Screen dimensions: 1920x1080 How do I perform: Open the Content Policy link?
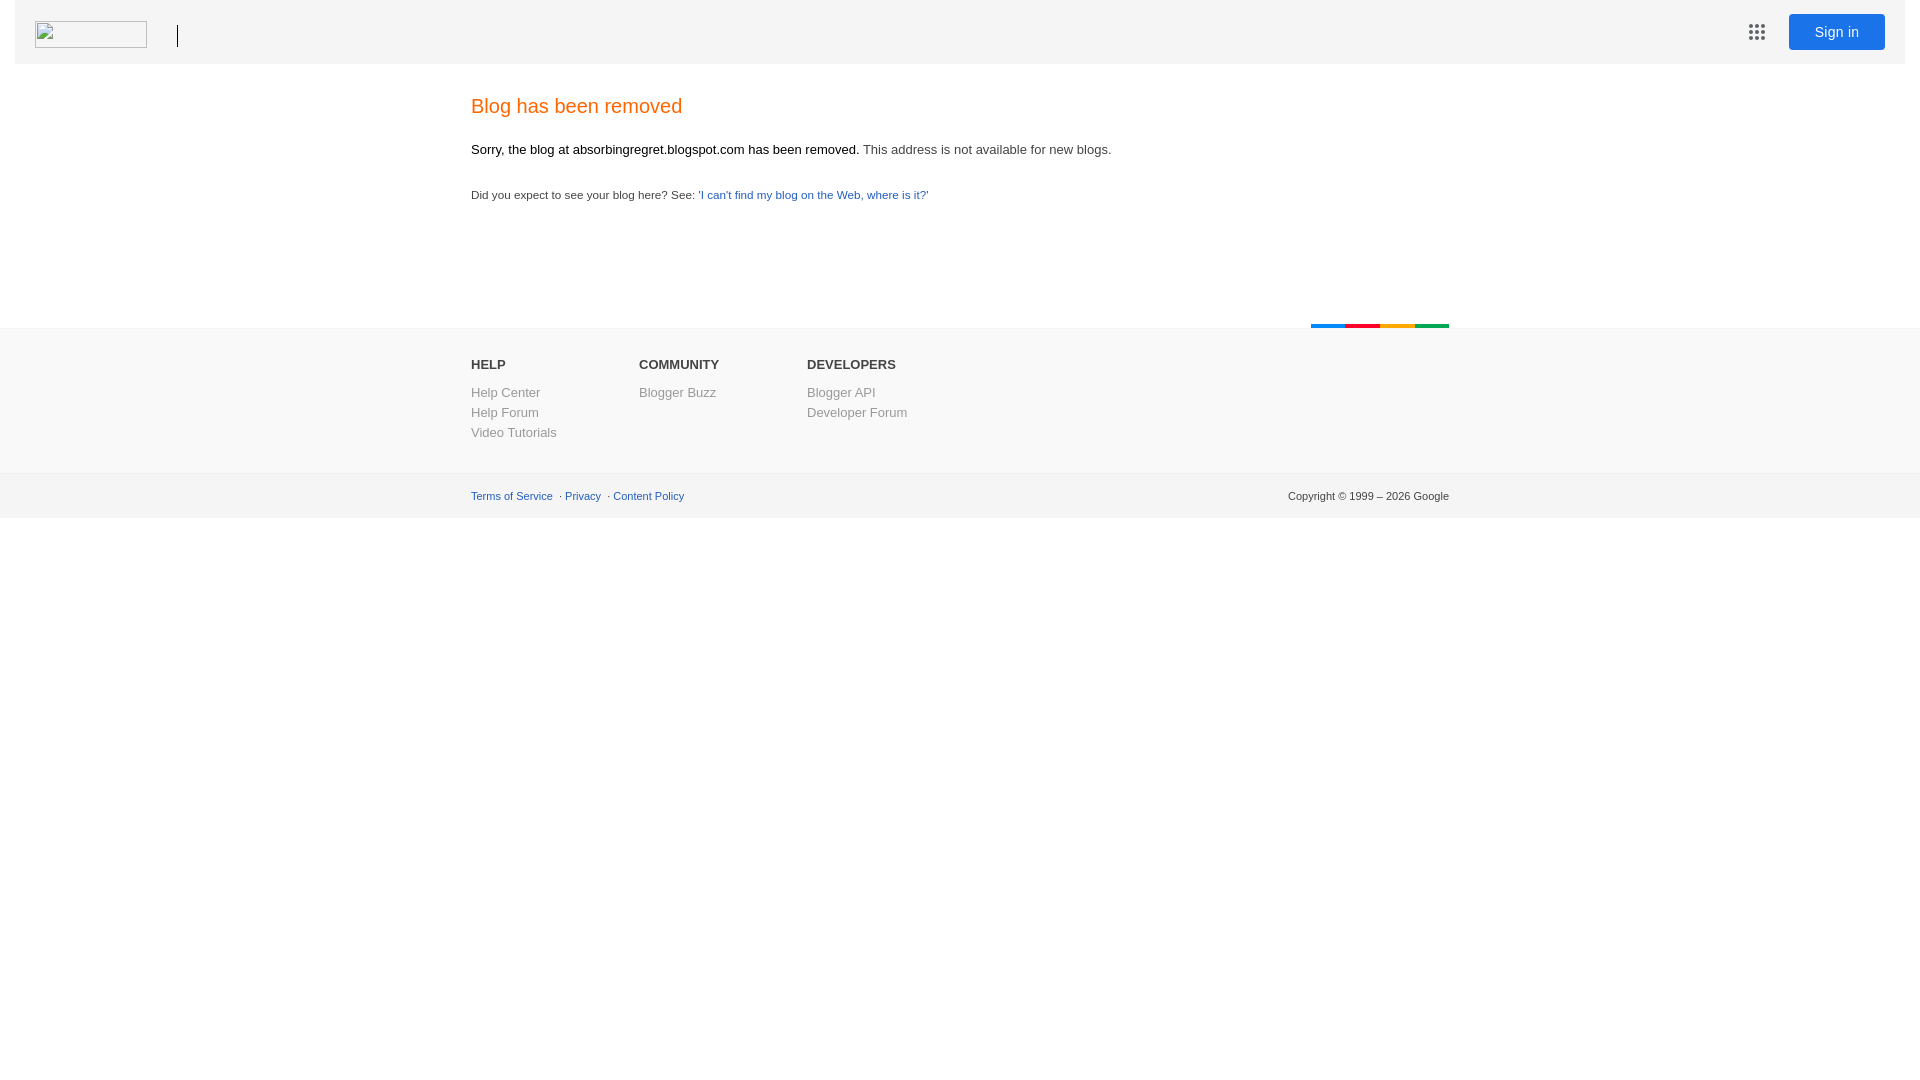648,496
